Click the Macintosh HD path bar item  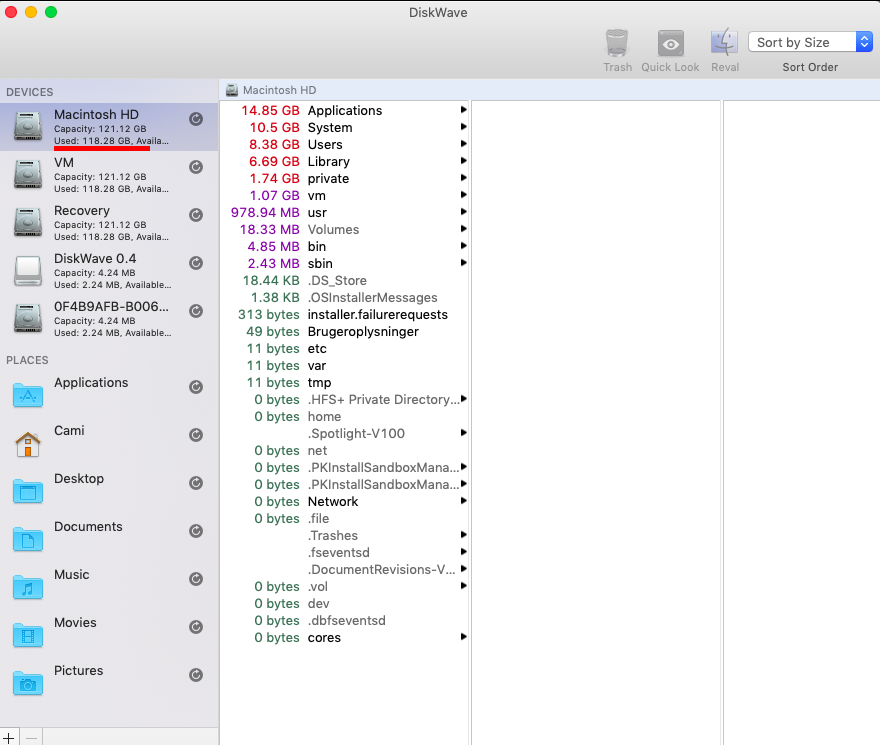coord(271,90)
